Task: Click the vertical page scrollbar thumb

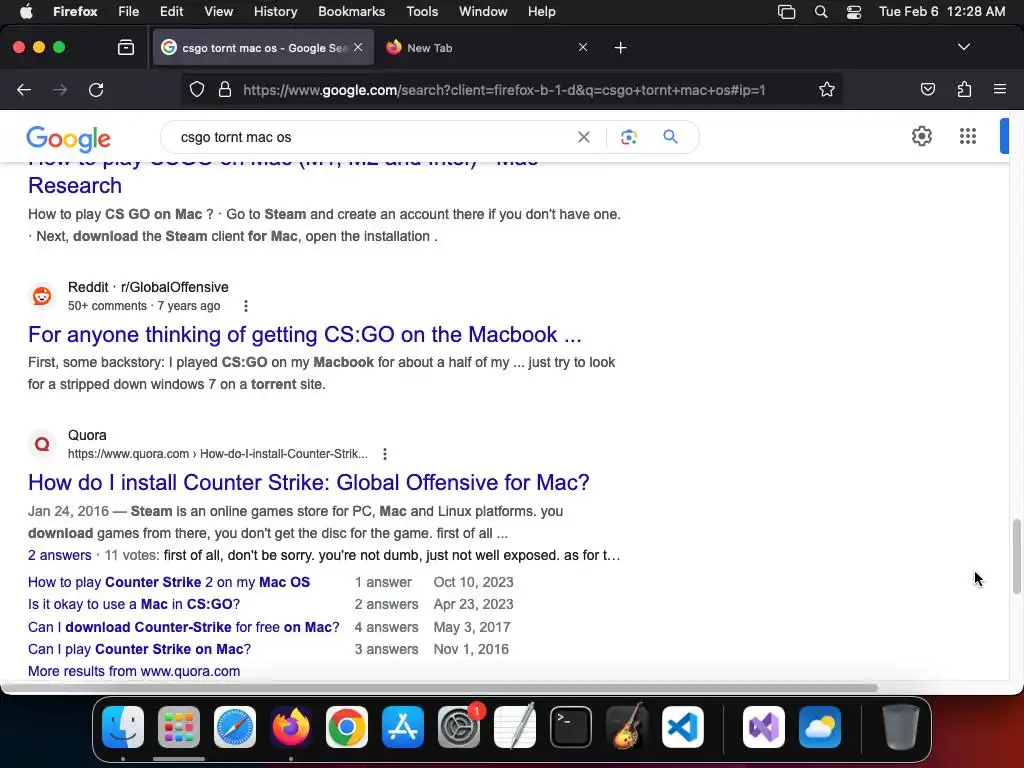Action: [x=1016, y=557]
